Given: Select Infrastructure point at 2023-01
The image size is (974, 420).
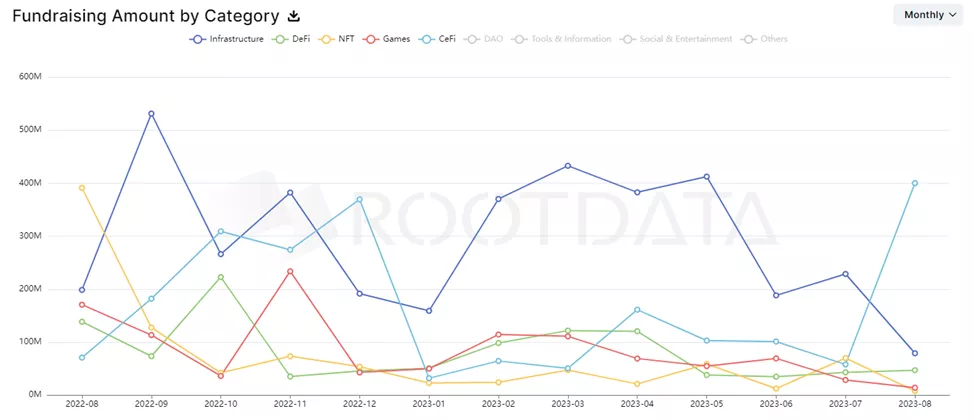Looking at the screenshot, I should point(429,311).
